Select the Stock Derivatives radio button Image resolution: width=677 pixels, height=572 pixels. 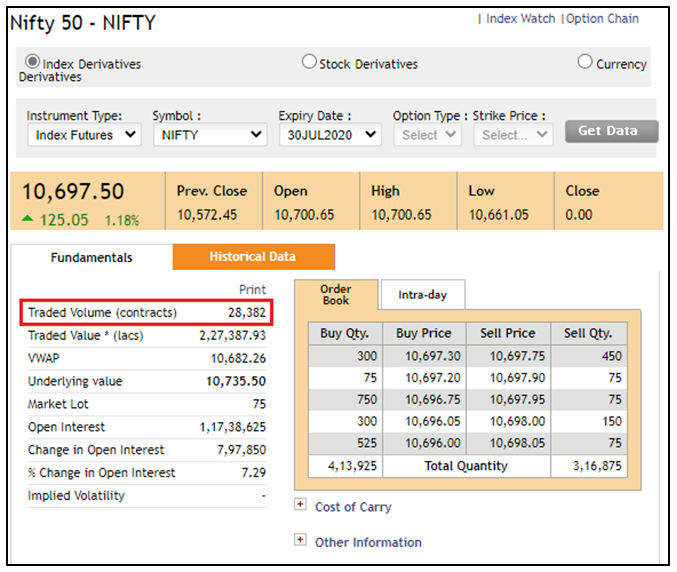click(x=309, y=61)
